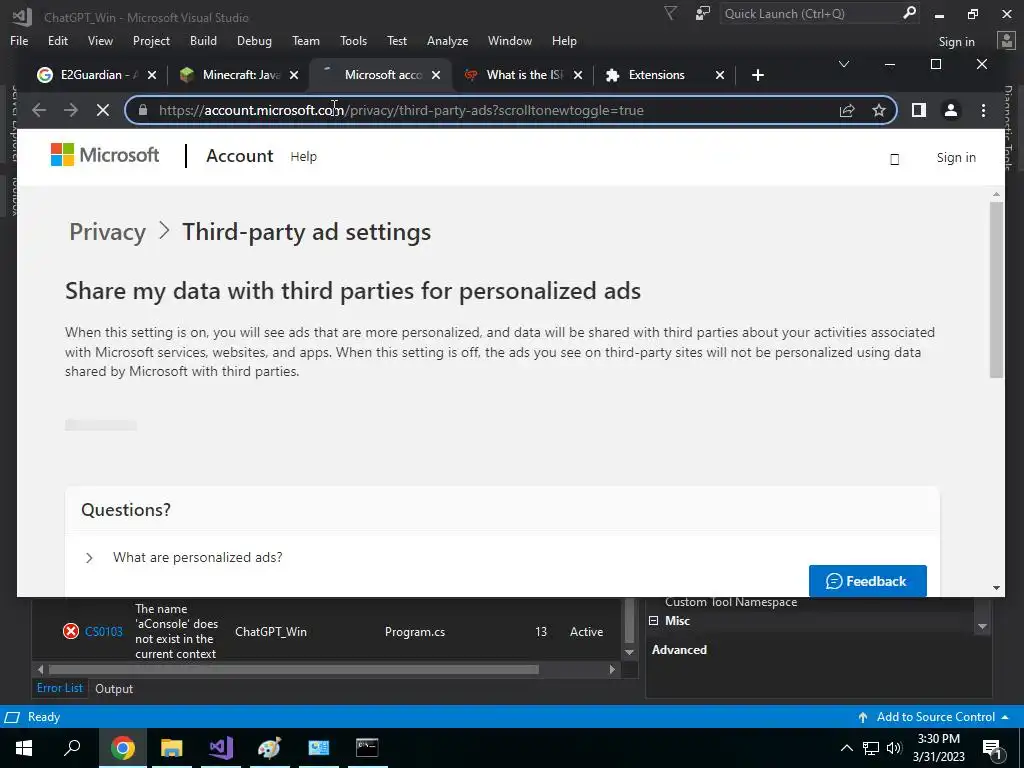Image resolution: width=1024 pixels, height=768 pixels.
Task: Open the Build menu
Action: pos(203,40)
